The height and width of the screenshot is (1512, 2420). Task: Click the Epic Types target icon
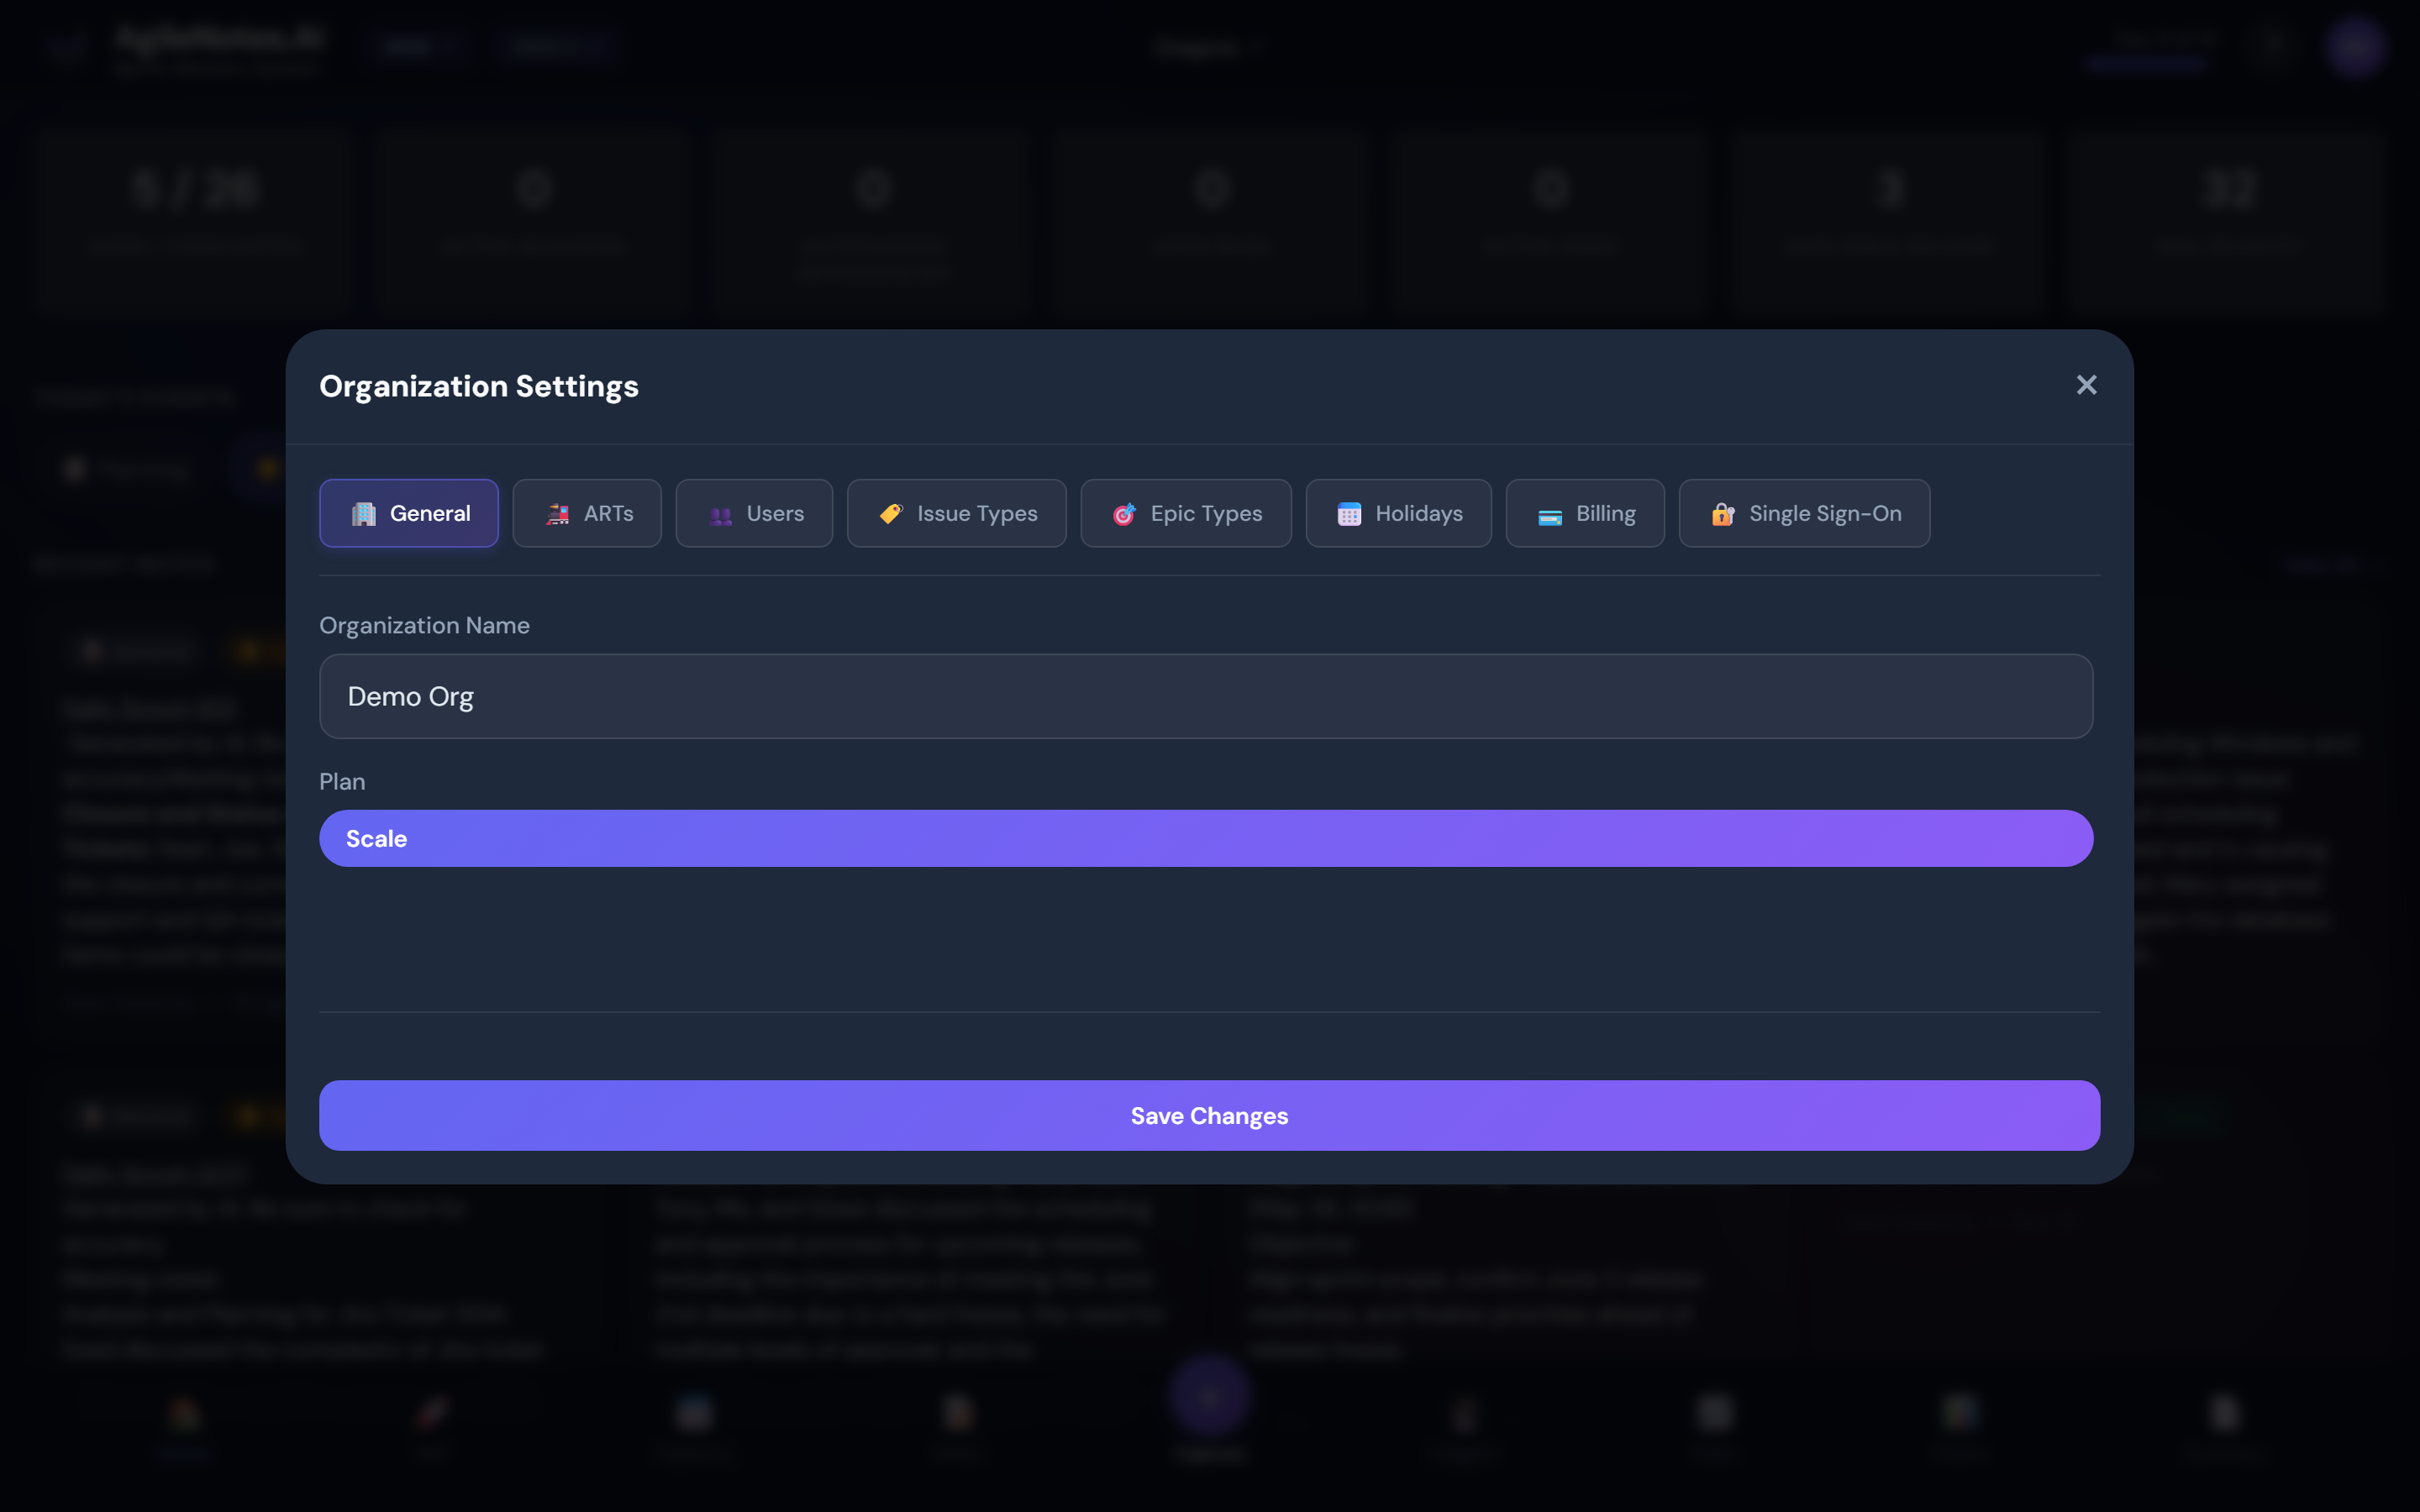[1125, 514]
